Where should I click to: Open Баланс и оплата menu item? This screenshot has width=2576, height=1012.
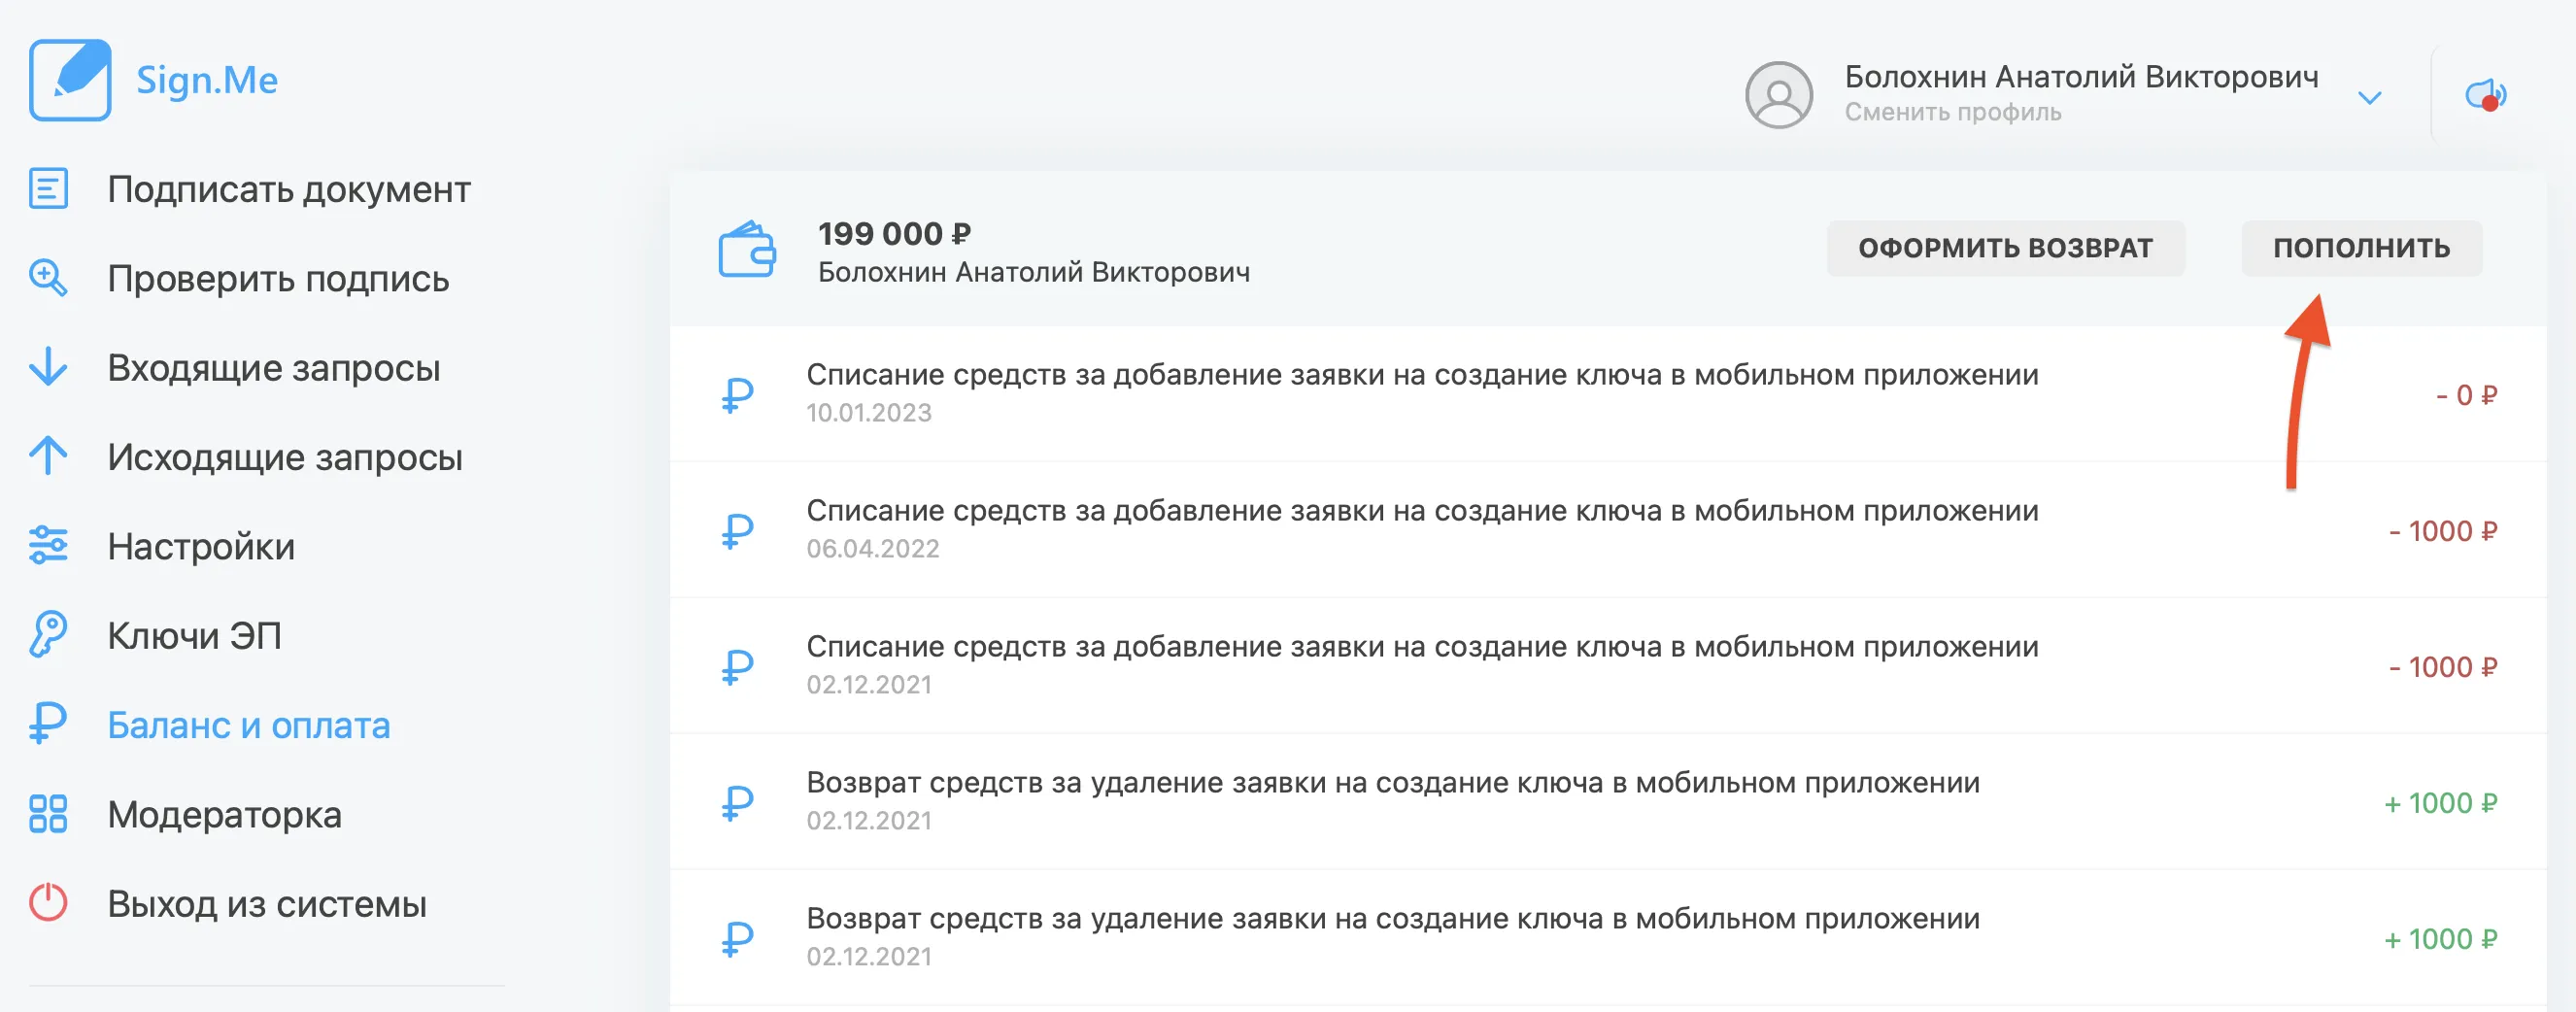249,725
